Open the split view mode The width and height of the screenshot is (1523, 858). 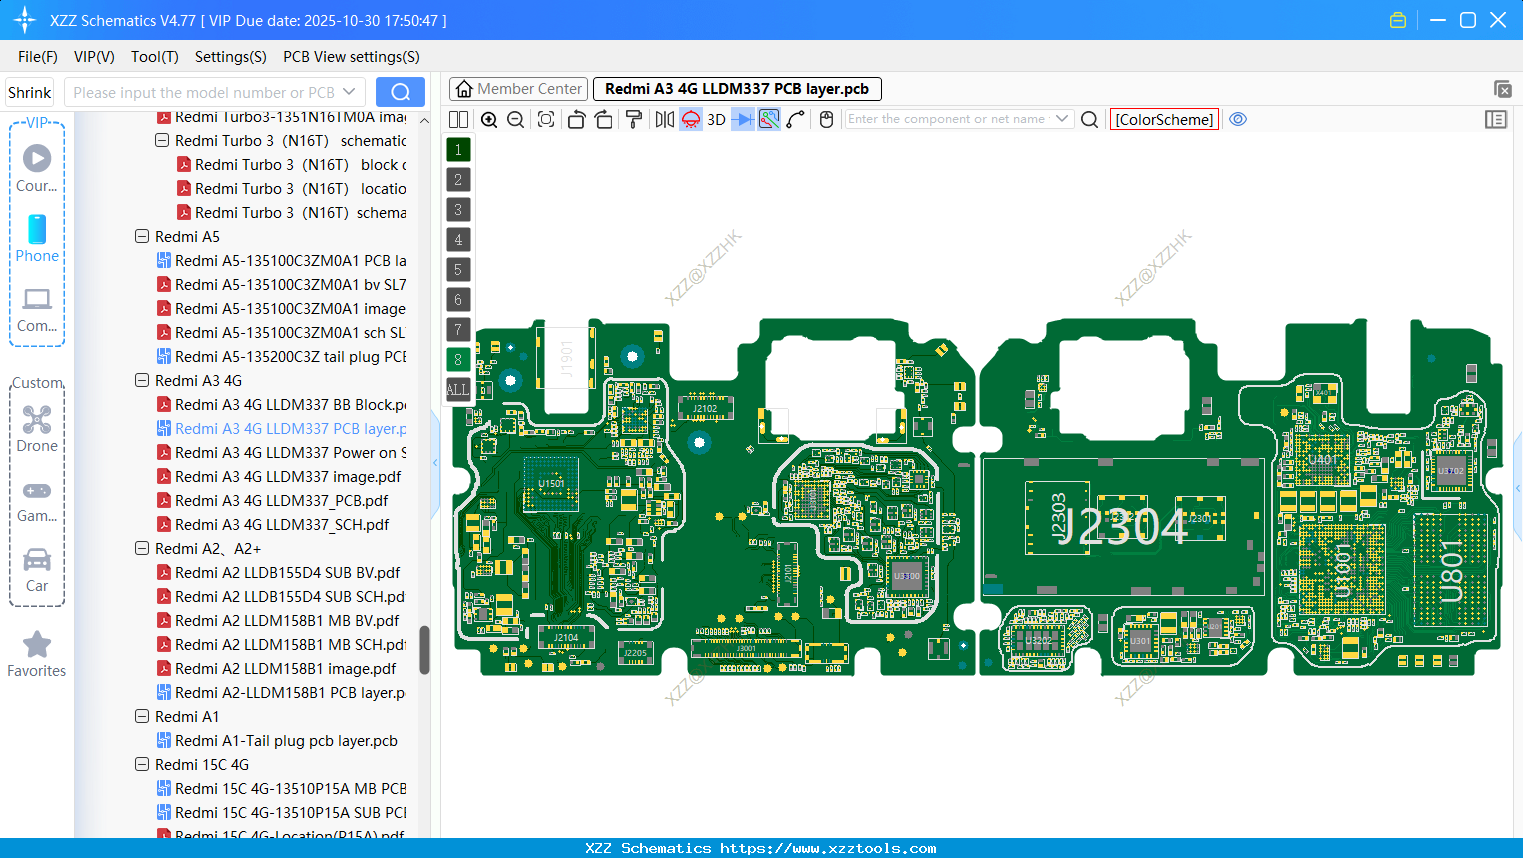pos(458,118)
